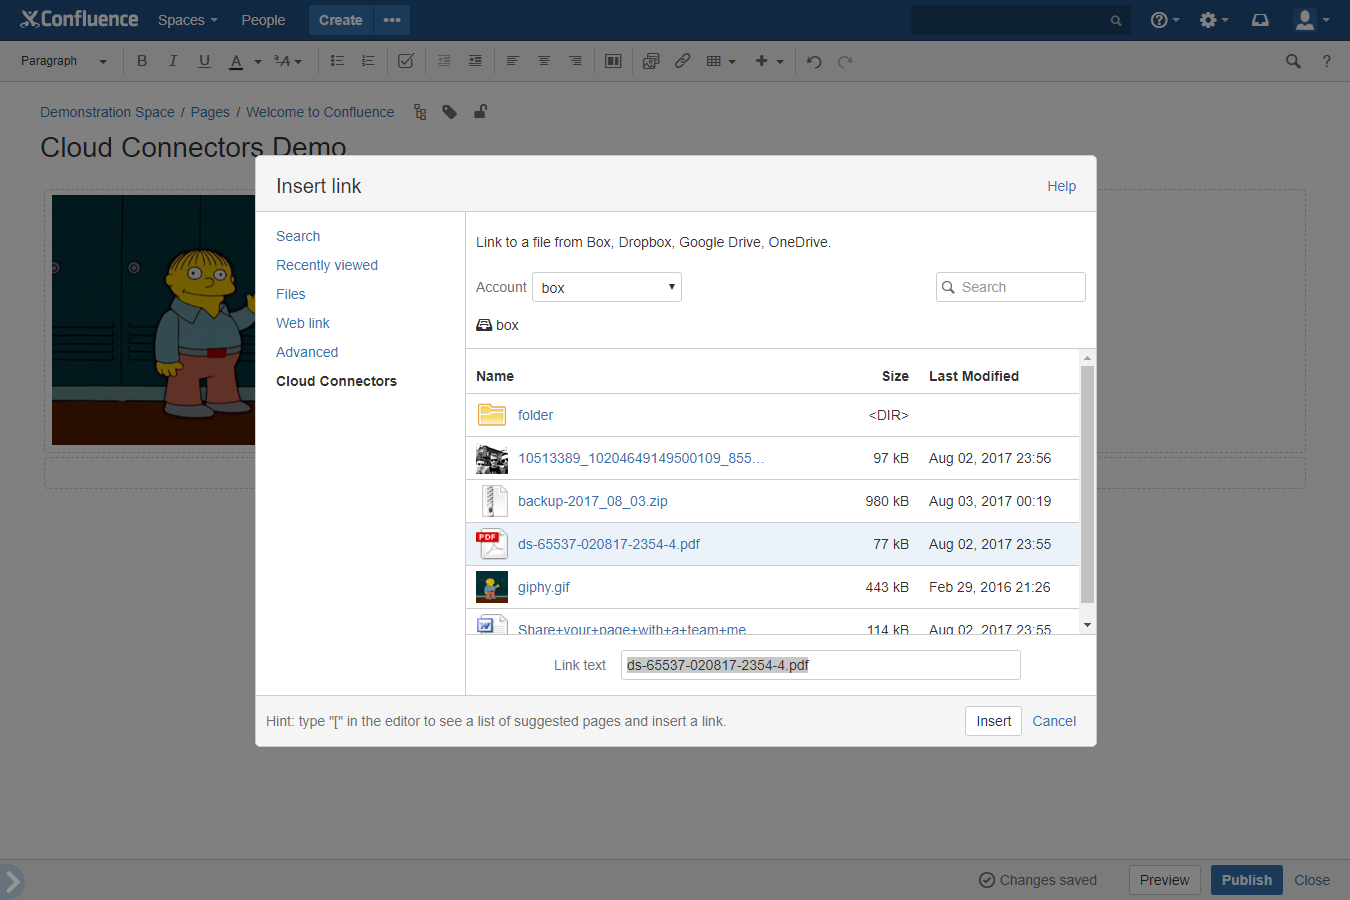Open the header help menu
This screenshot has height=900, width=1350.
tap(1165, 20)
